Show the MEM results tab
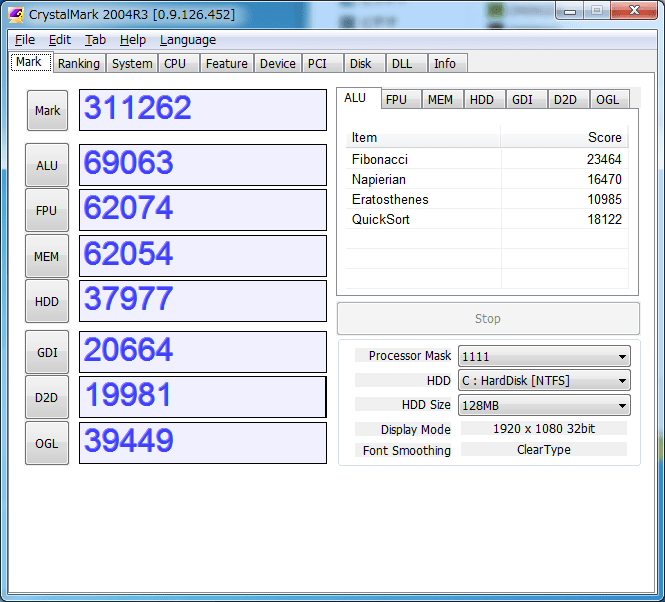This screenshot has height=602, width=665. coord(442,99)
